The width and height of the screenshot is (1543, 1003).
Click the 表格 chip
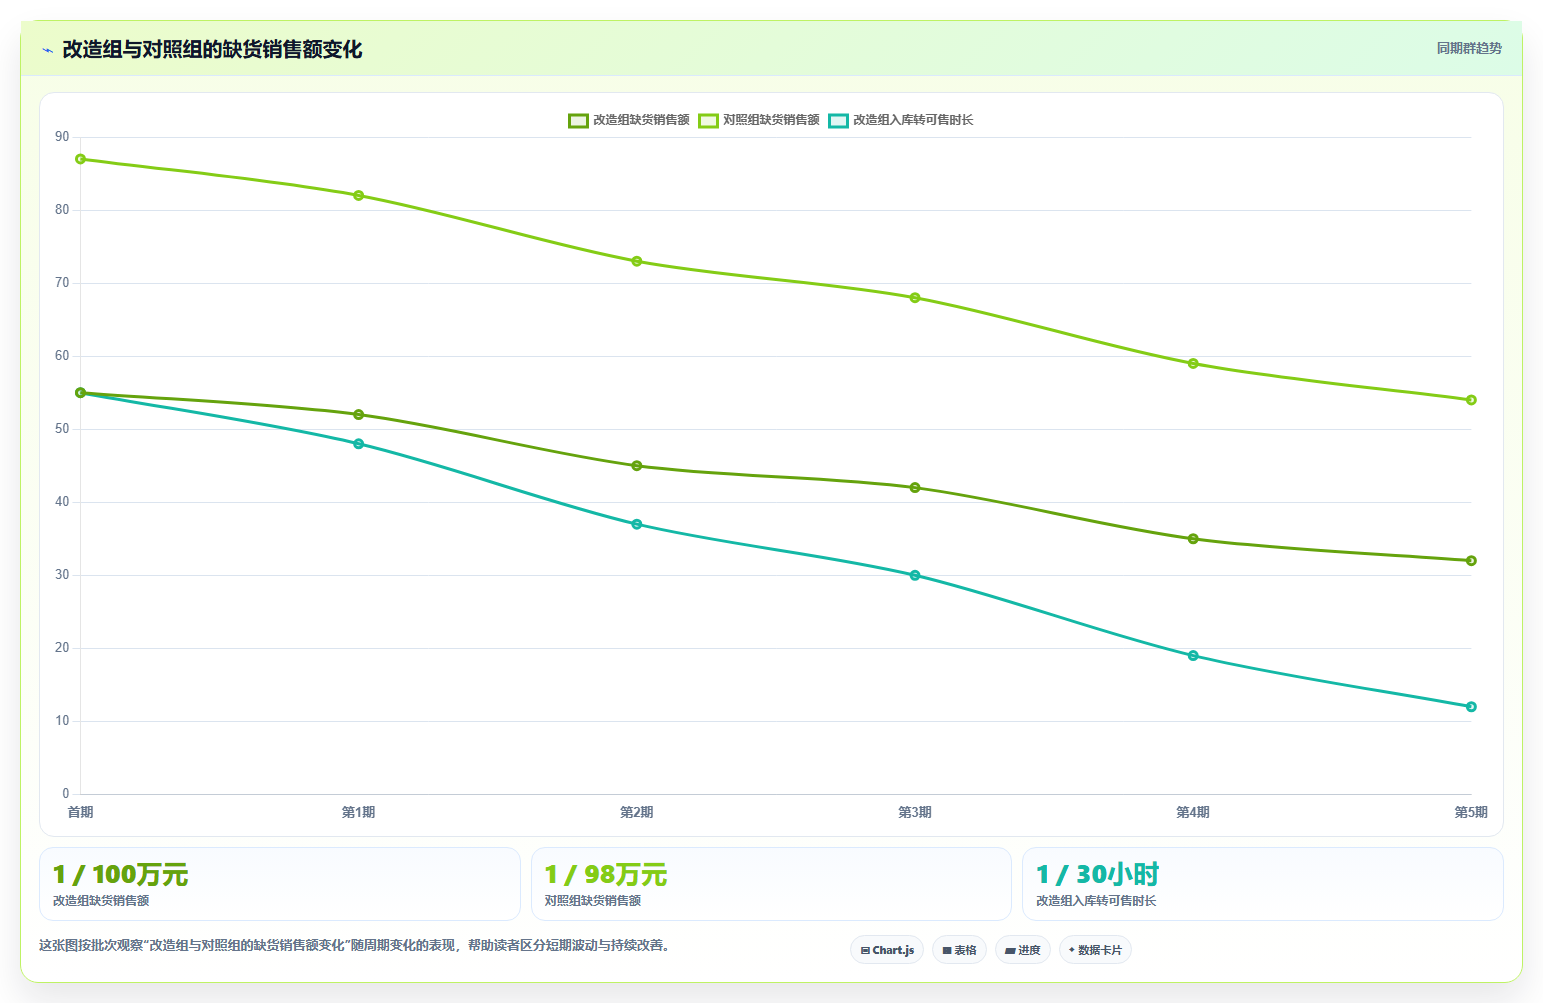click(959, 950)
